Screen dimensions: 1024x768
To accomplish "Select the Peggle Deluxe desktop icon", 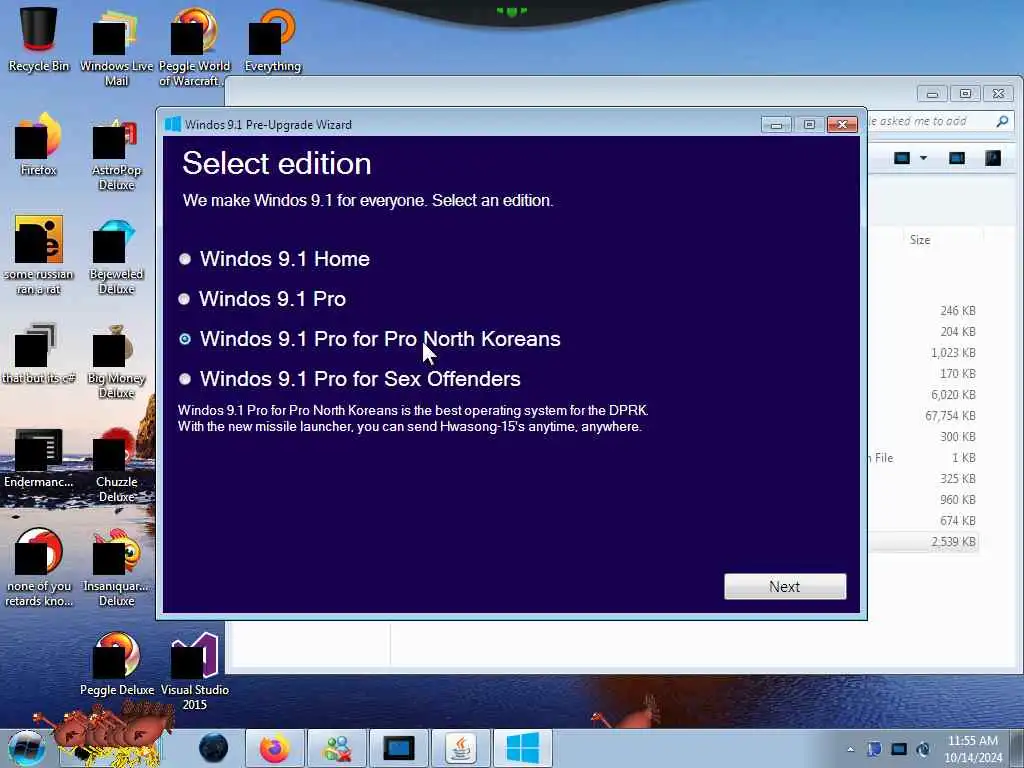I will click(x=116, y=664).
